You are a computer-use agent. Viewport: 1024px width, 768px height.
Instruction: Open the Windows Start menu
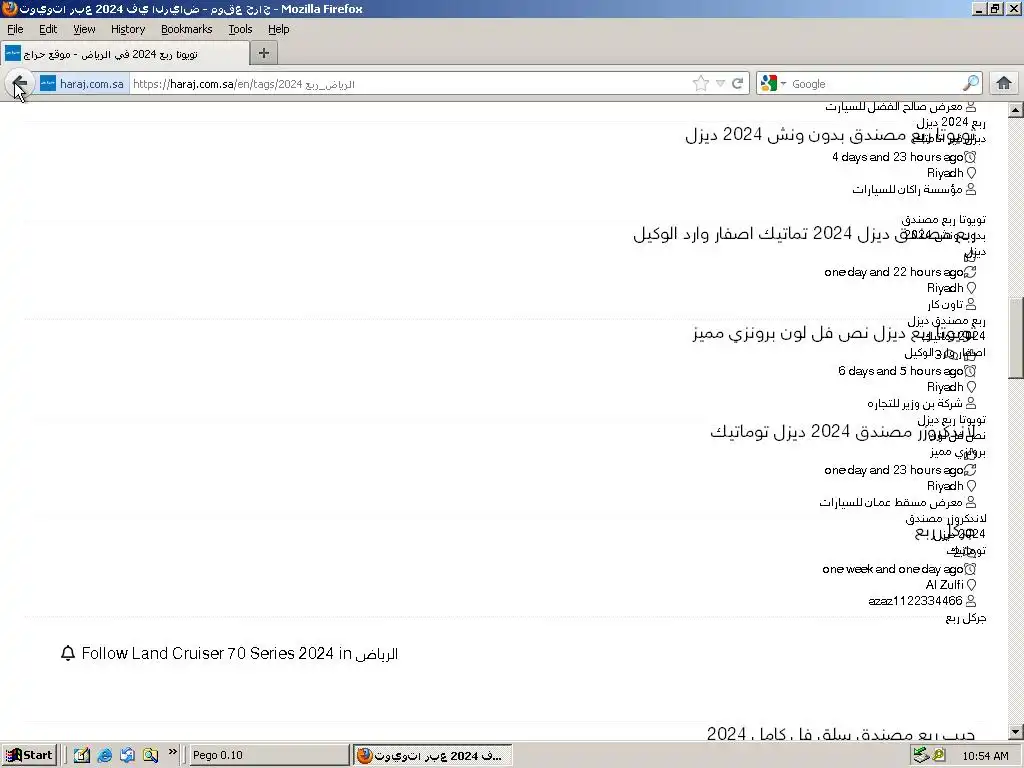click(x=29, y=755)
